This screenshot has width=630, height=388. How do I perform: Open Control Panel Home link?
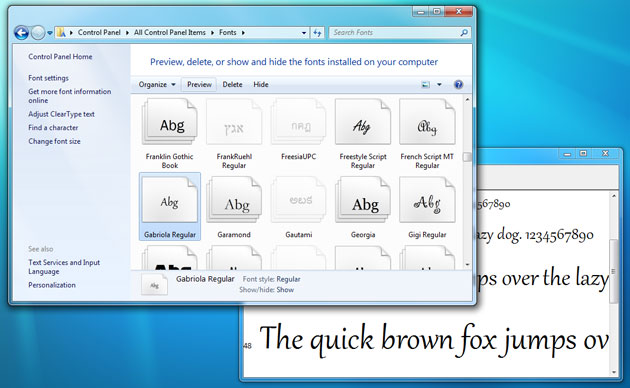tap(60, 57)
